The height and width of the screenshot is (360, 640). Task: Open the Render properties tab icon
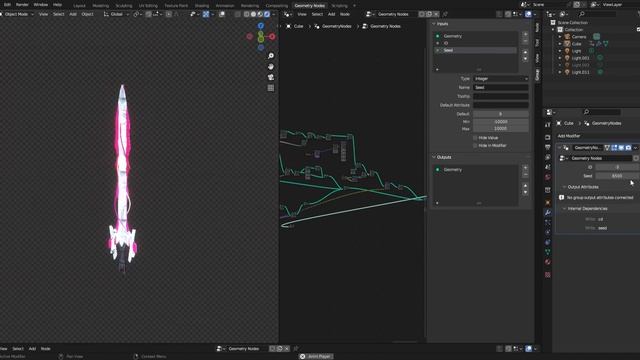click(548, 138)
